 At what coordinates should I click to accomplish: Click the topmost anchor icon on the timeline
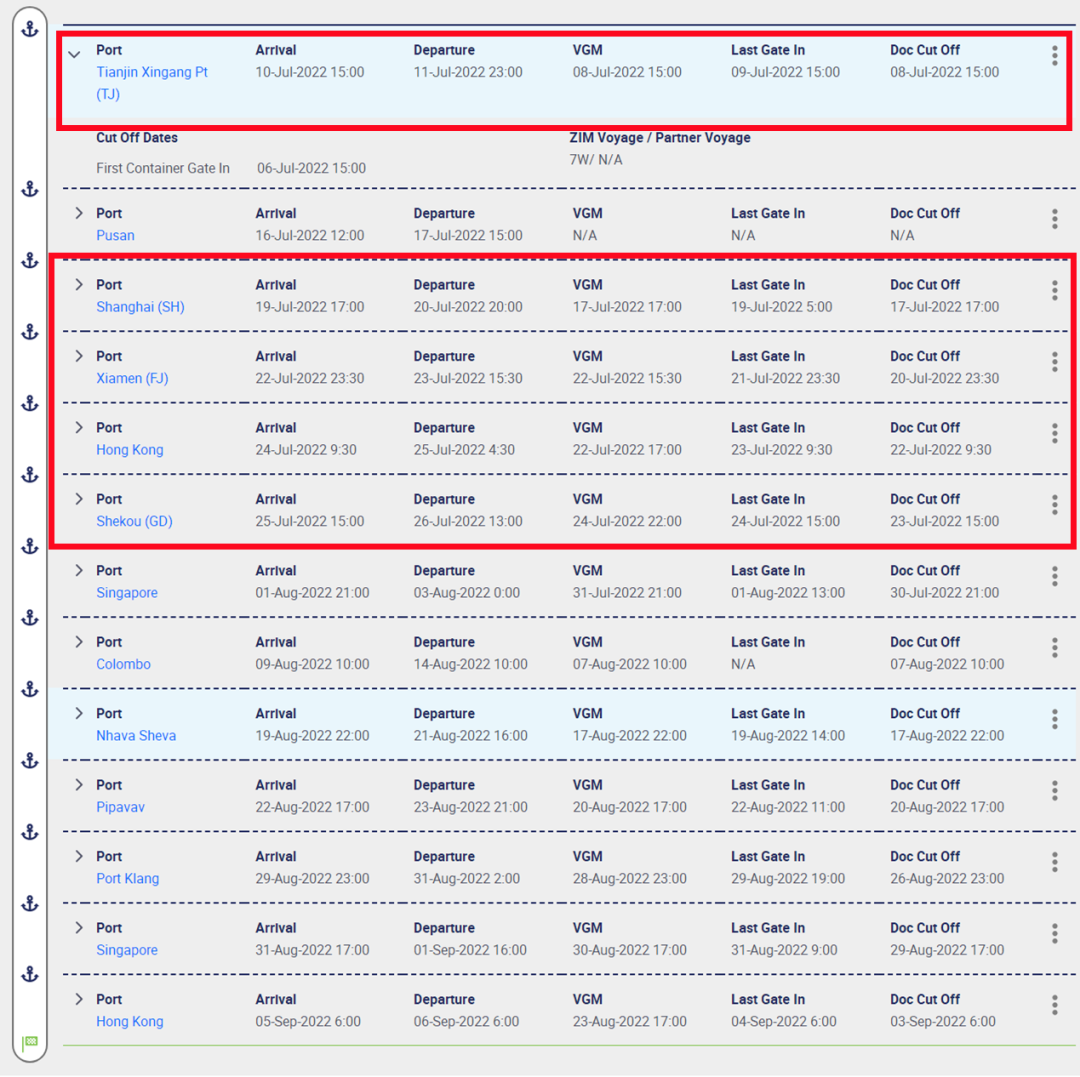tap(30, 27)
